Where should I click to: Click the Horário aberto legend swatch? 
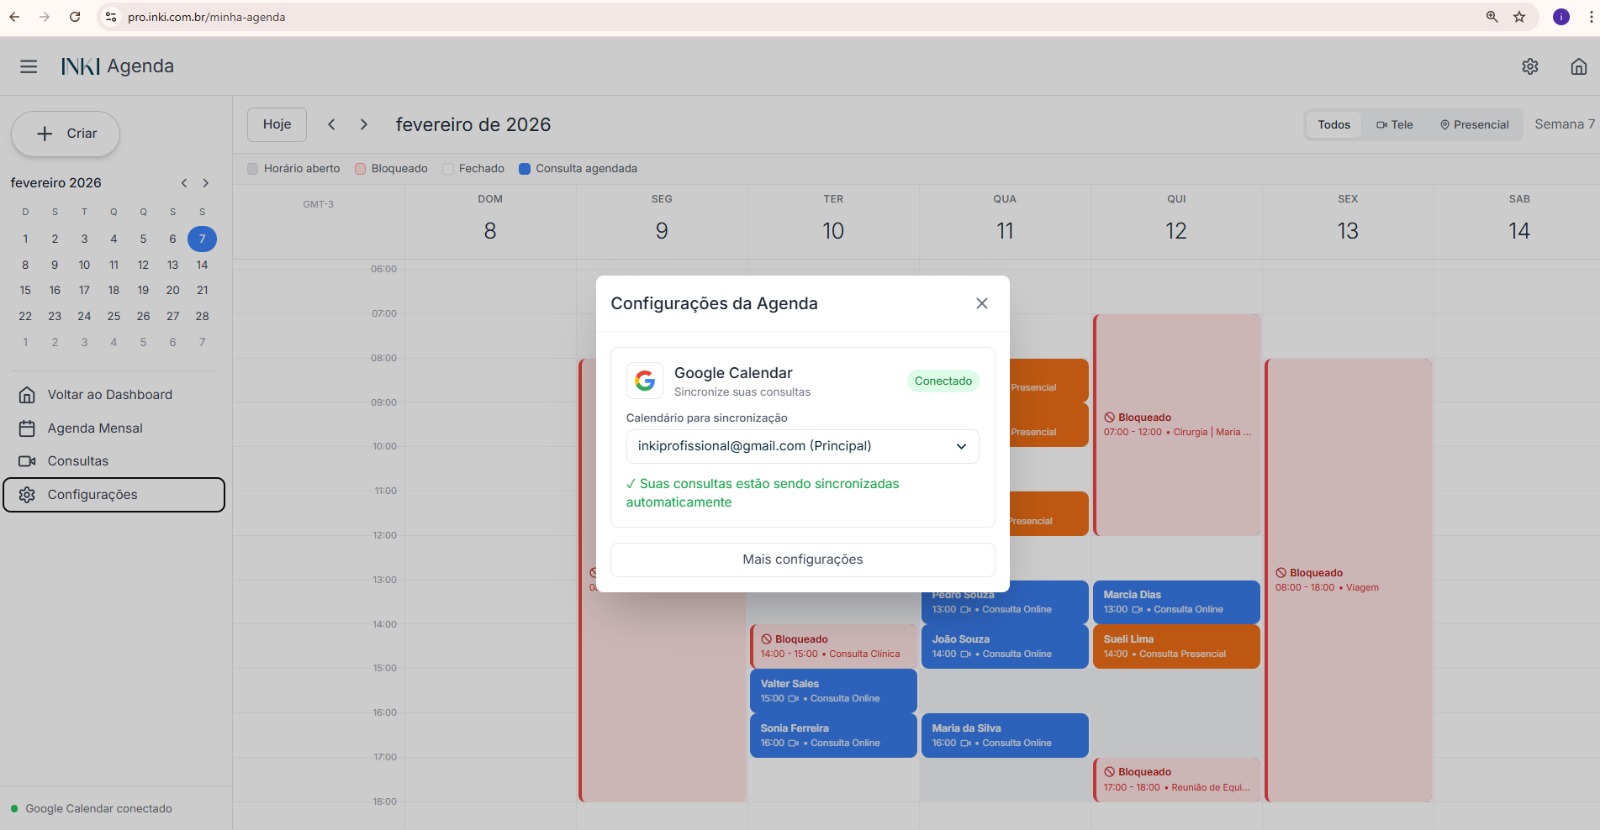(x=253, y=169)
